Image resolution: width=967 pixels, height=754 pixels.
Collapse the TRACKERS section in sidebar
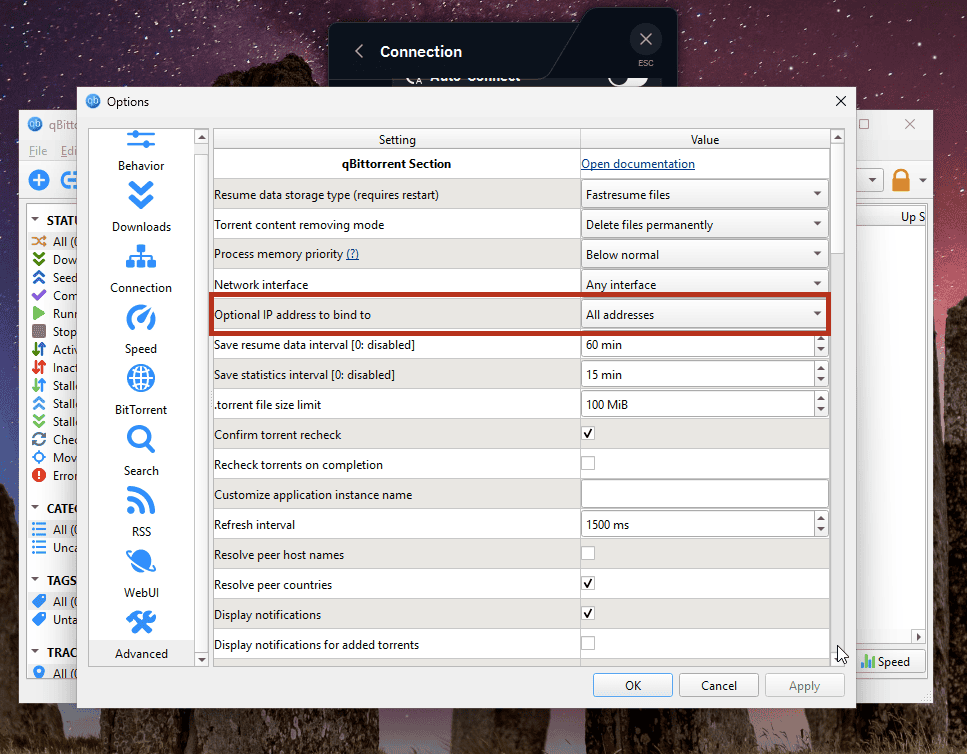point(35,652)
